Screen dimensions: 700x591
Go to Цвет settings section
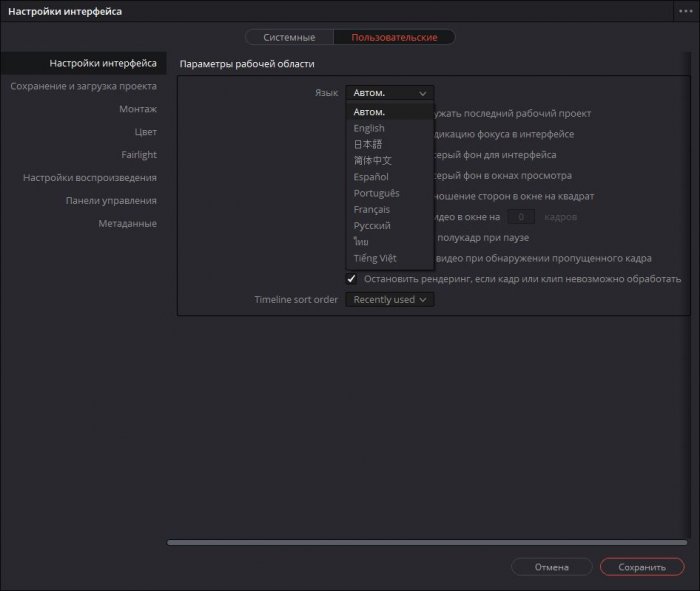[145, 132]
